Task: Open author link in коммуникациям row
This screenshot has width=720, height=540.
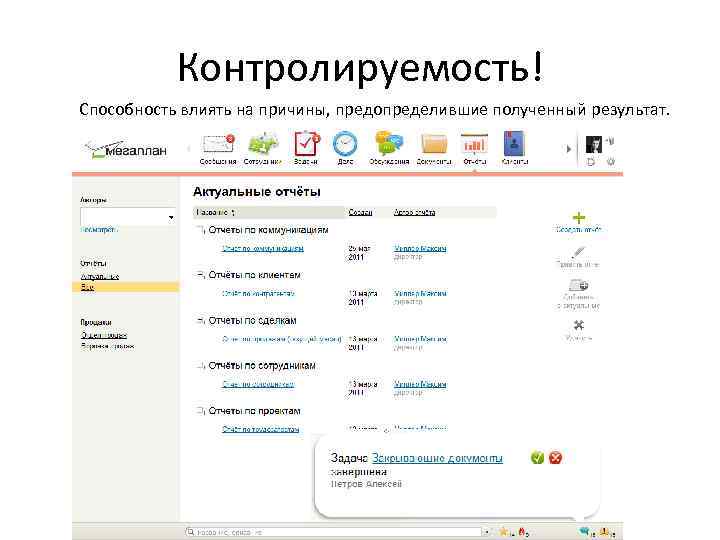Action: pyautogui.click(x=420, y=248)
